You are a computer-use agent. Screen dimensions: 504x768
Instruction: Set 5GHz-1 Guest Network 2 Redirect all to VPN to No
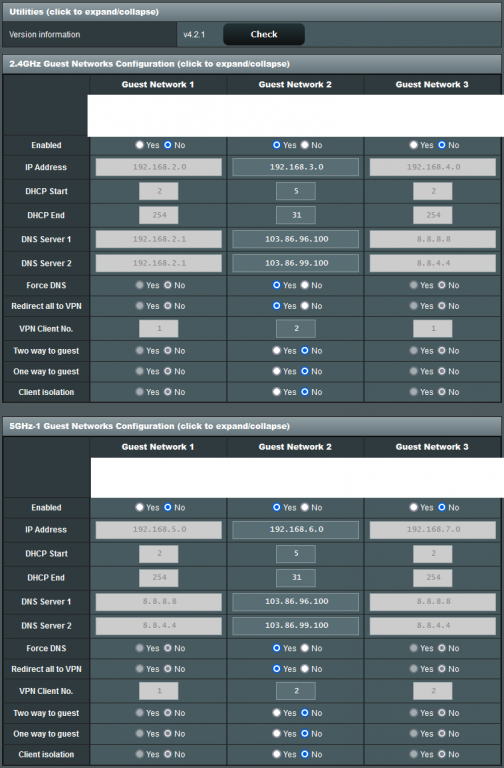(x=305, y=669)
